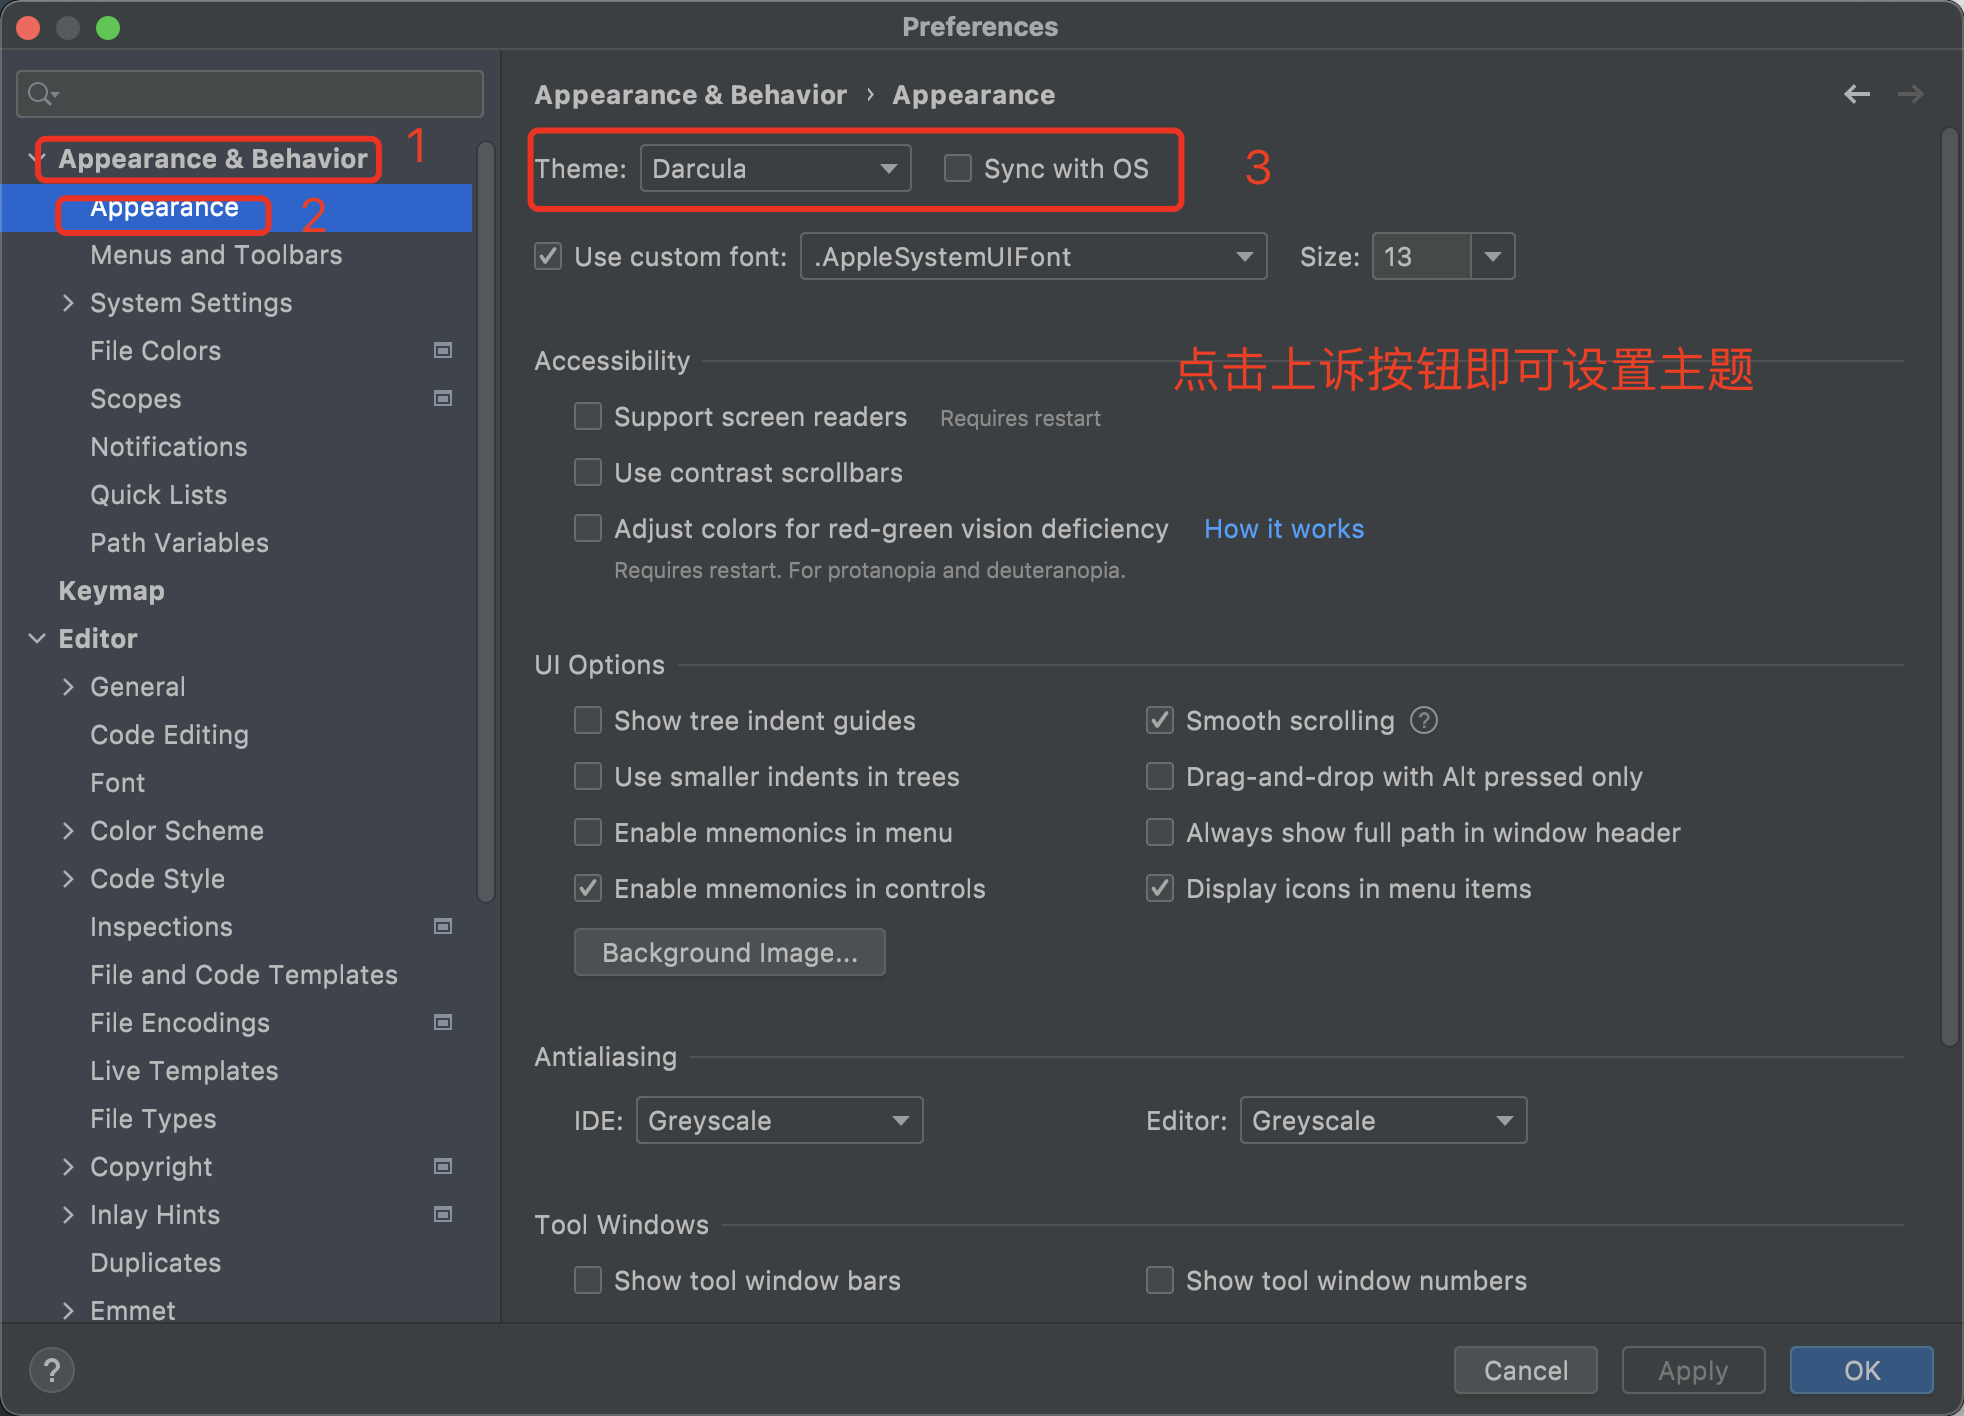Toggle Support screen readers checkbox
This screenshot has width=1964, height=1416.
(588, 416)
